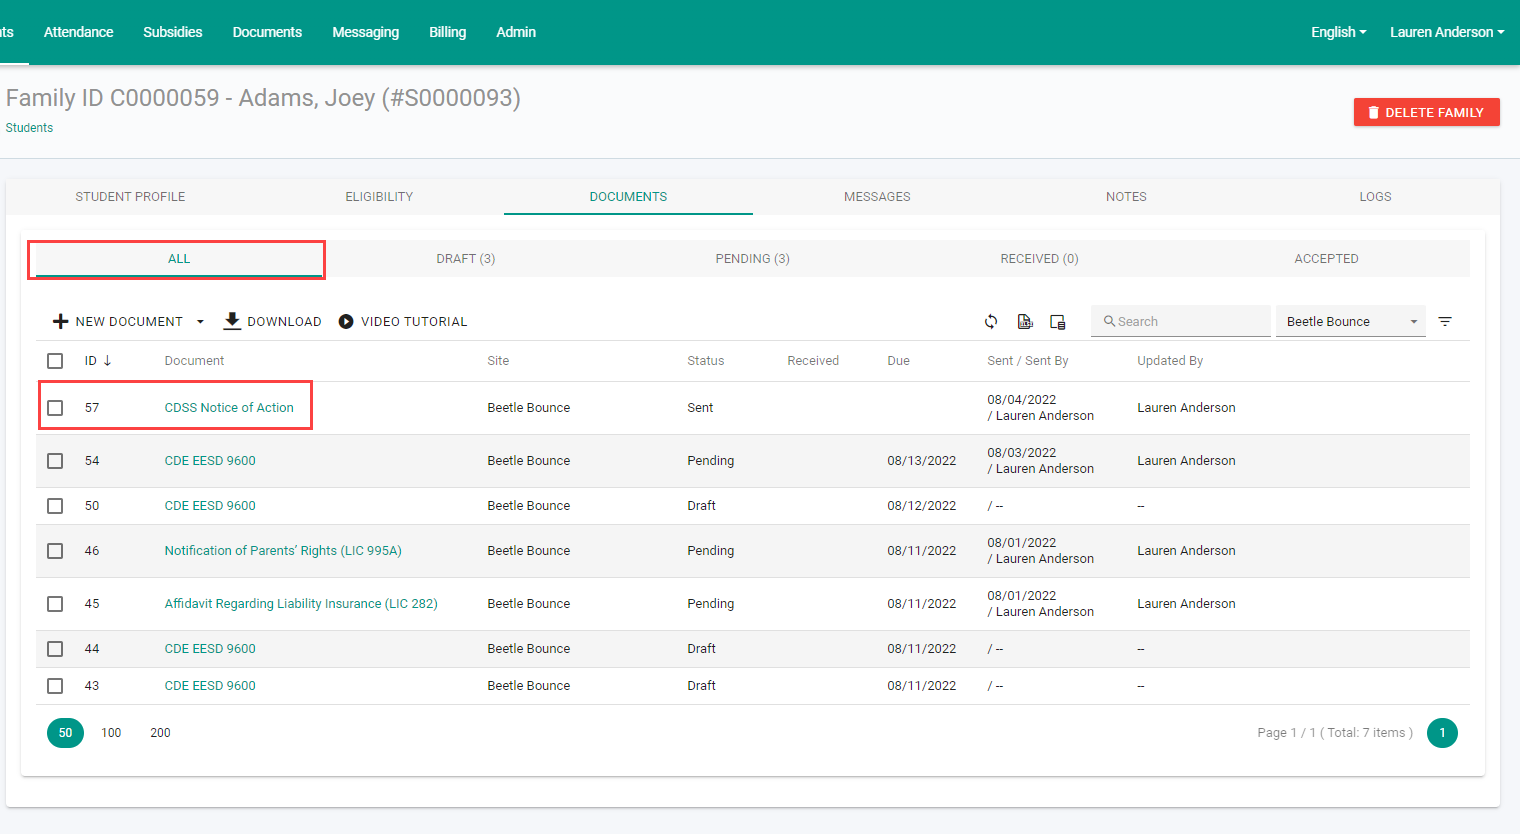The height and width of the screenshot is (834, 1520).
Task: Select the Pending (3) tab
Action: pyautogui.click(x=753, y=259)
